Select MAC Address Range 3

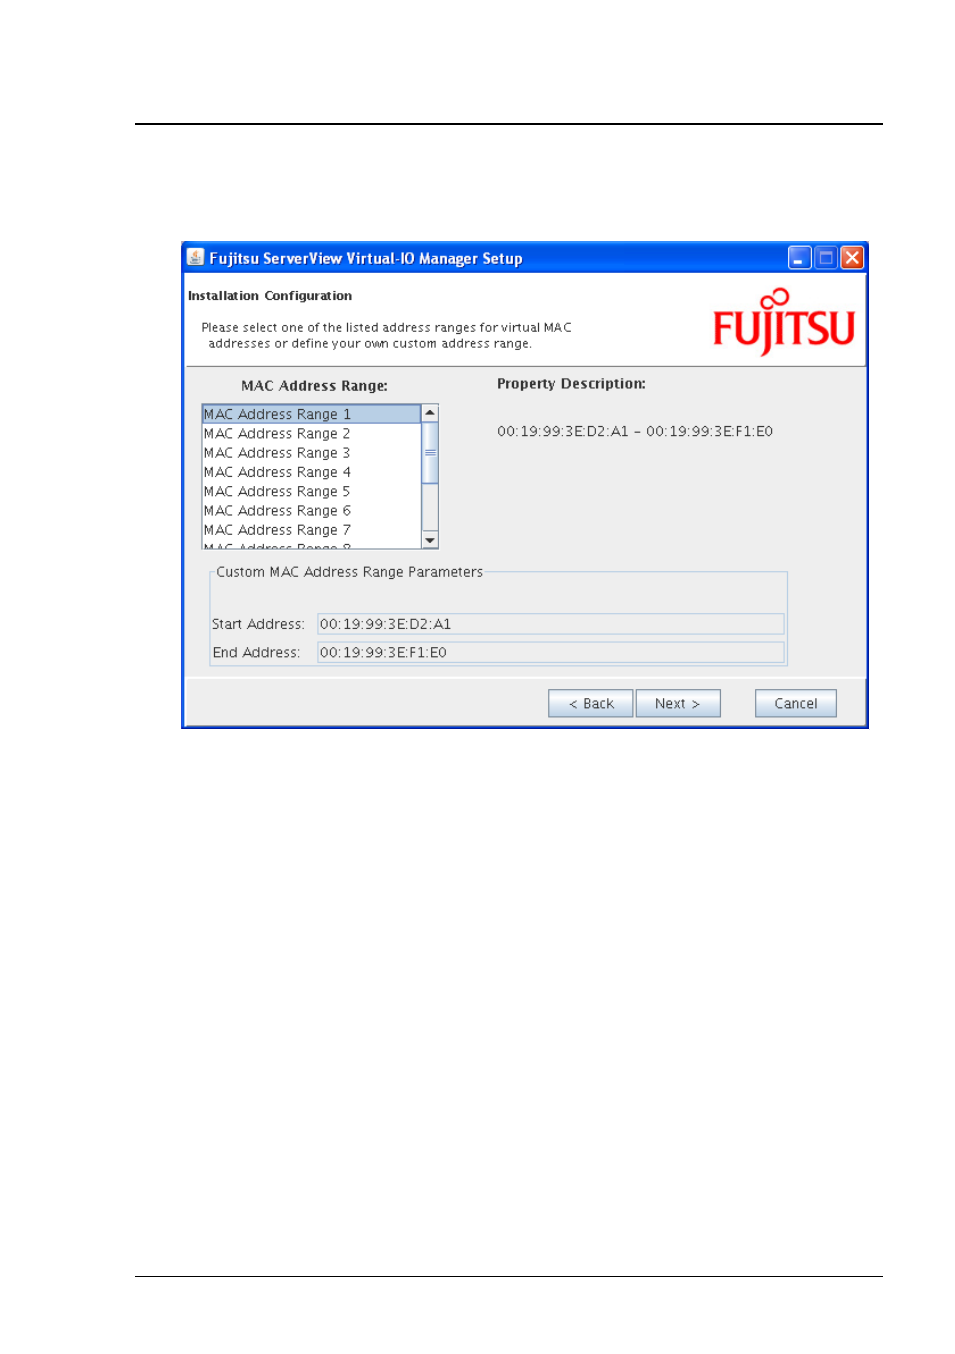coord(311,453)
